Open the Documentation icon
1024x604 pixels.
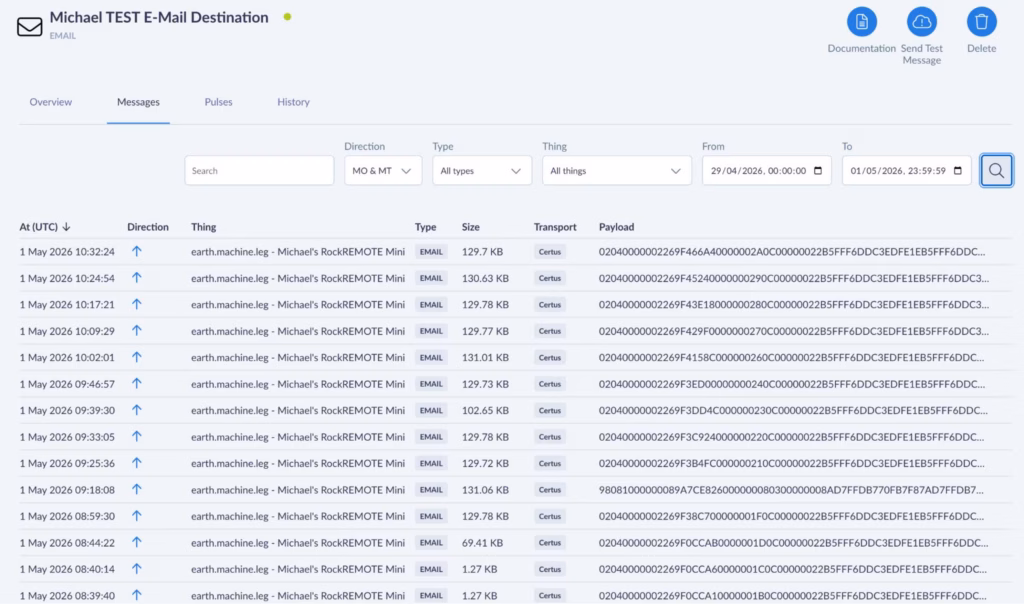(x=861, y=22)
